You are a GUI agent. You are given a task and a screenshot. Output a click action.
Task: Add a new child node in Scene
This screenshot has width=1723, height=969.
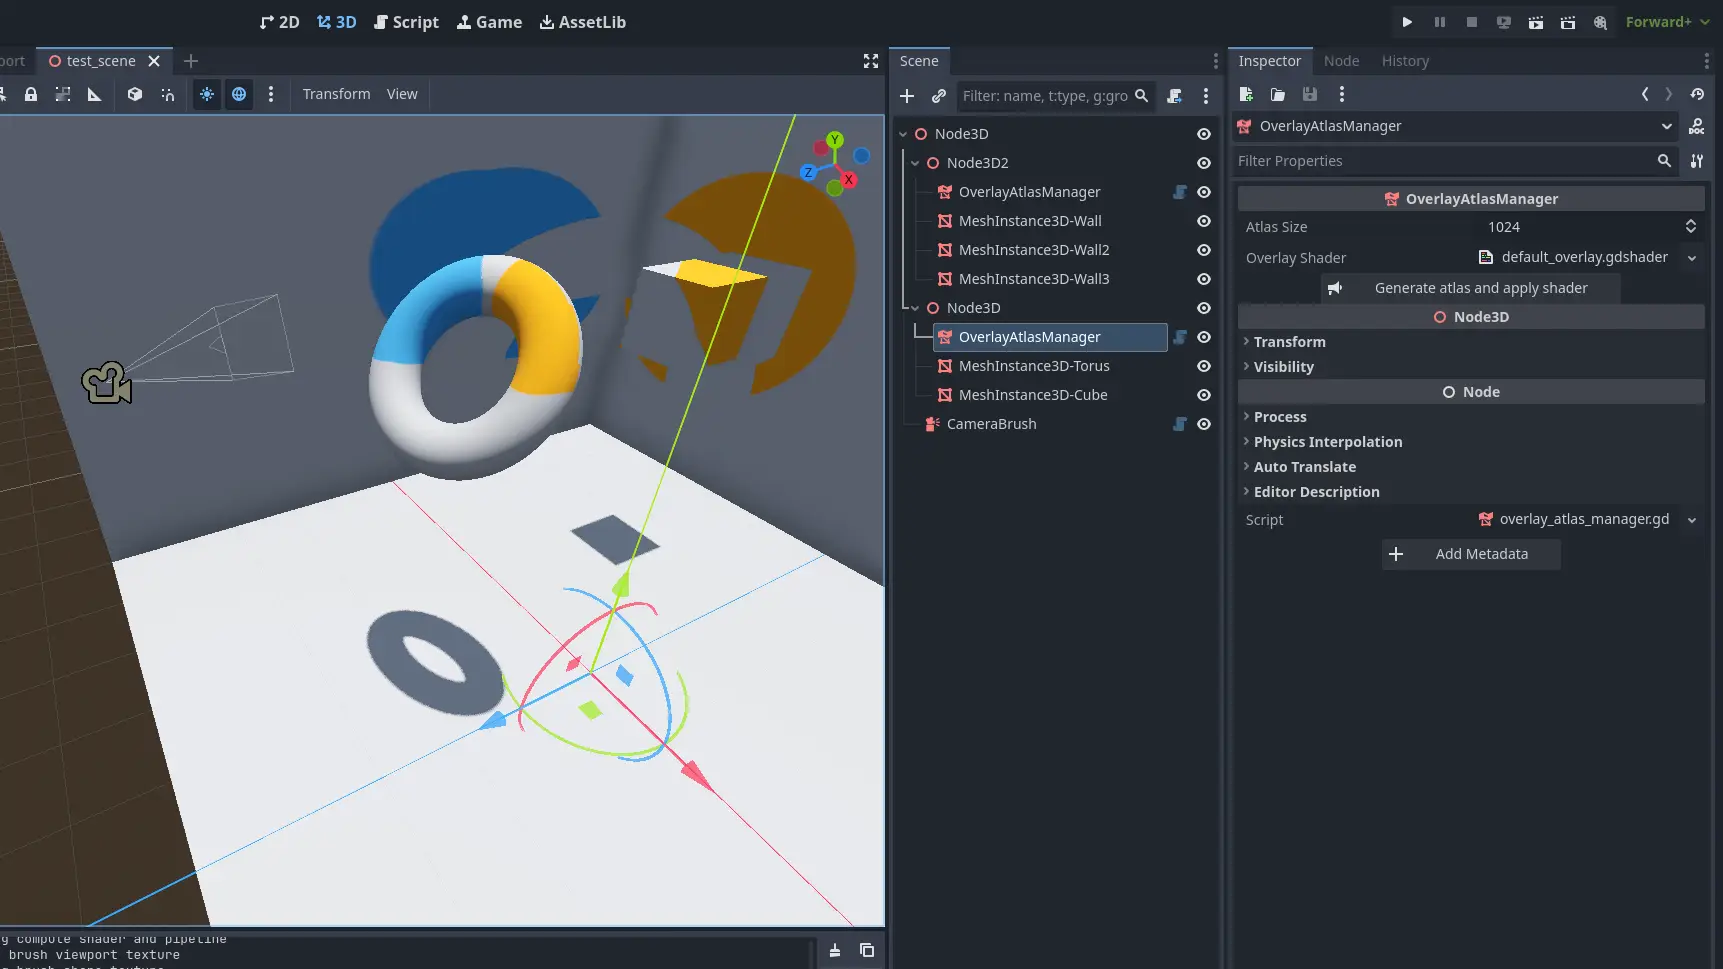tap(907, 96)
